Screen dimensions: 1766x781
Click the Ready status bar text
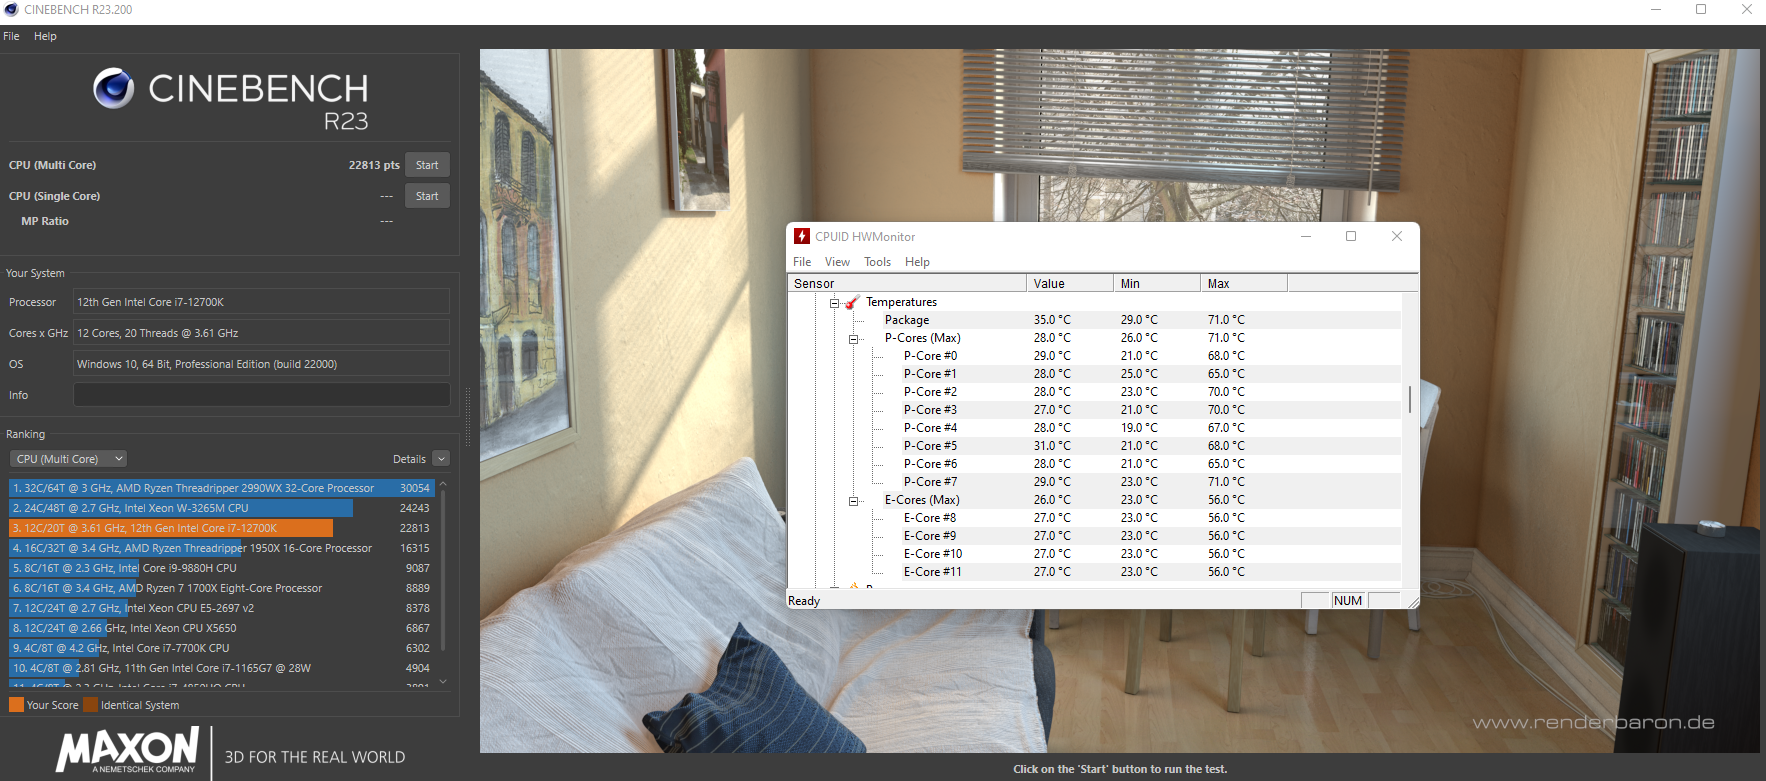pos(804,601)
